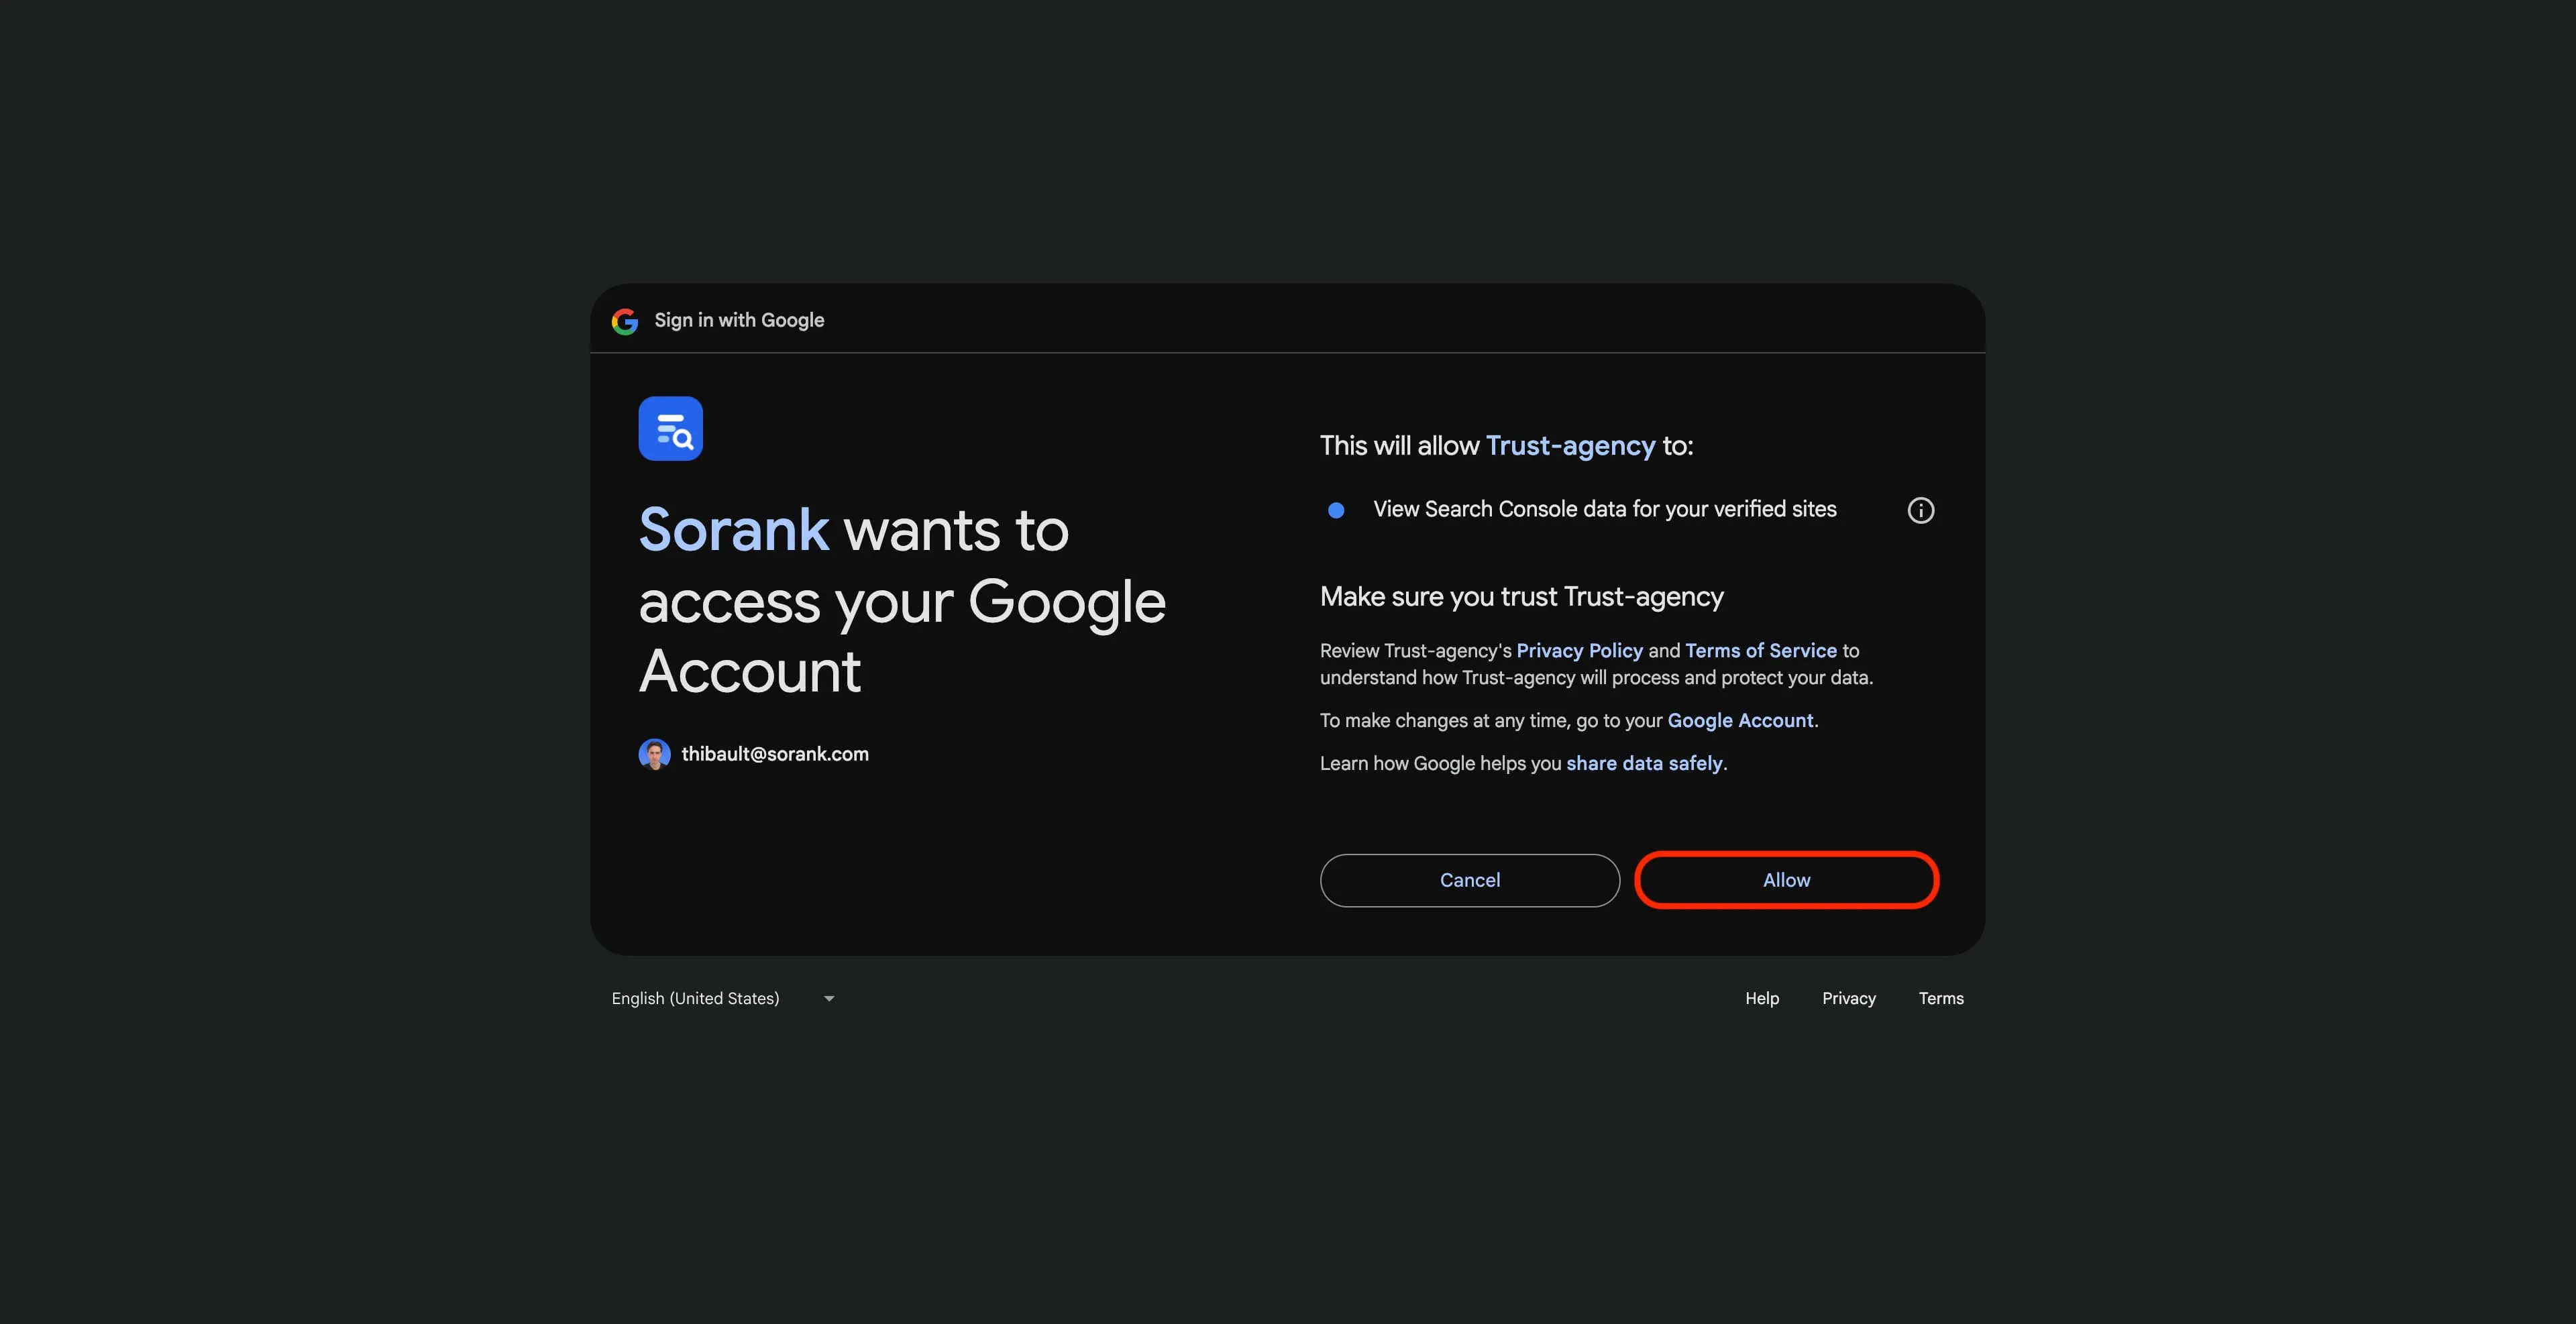Open the Privacy Policy link
The image size is (2576, 1324).
pyautogui.click(x=1579, y=651)
